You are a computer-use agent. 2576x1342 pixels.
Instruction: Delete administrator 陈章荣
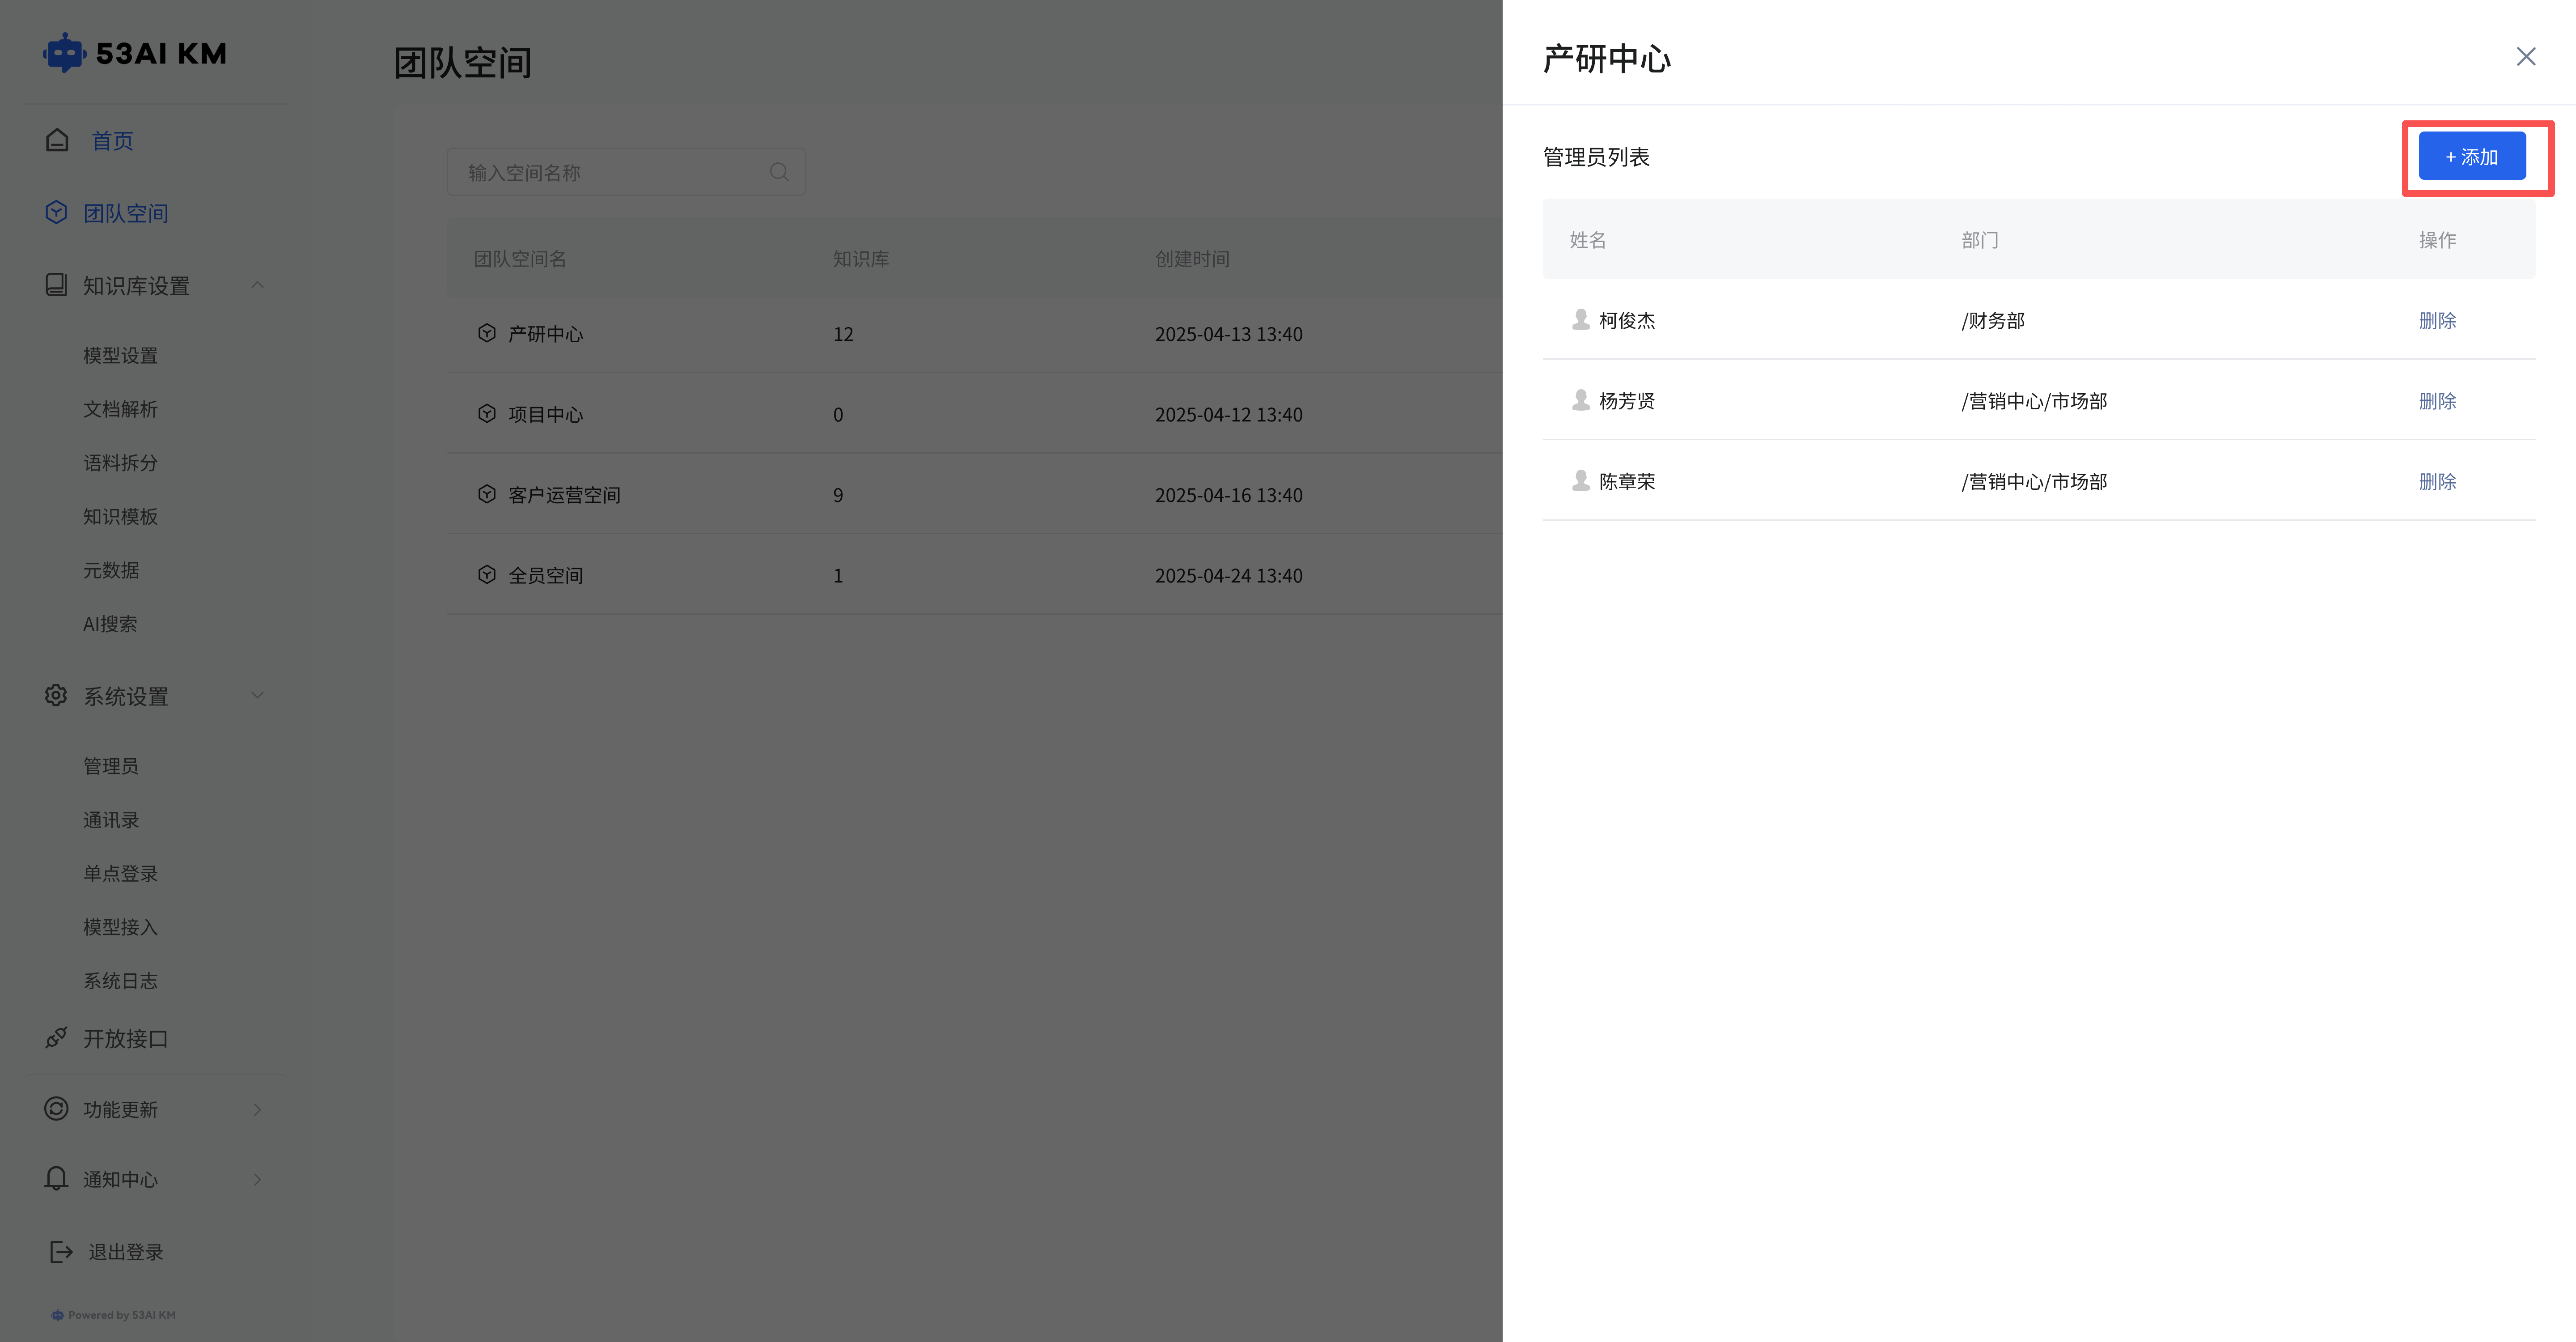click(2437, 481)
